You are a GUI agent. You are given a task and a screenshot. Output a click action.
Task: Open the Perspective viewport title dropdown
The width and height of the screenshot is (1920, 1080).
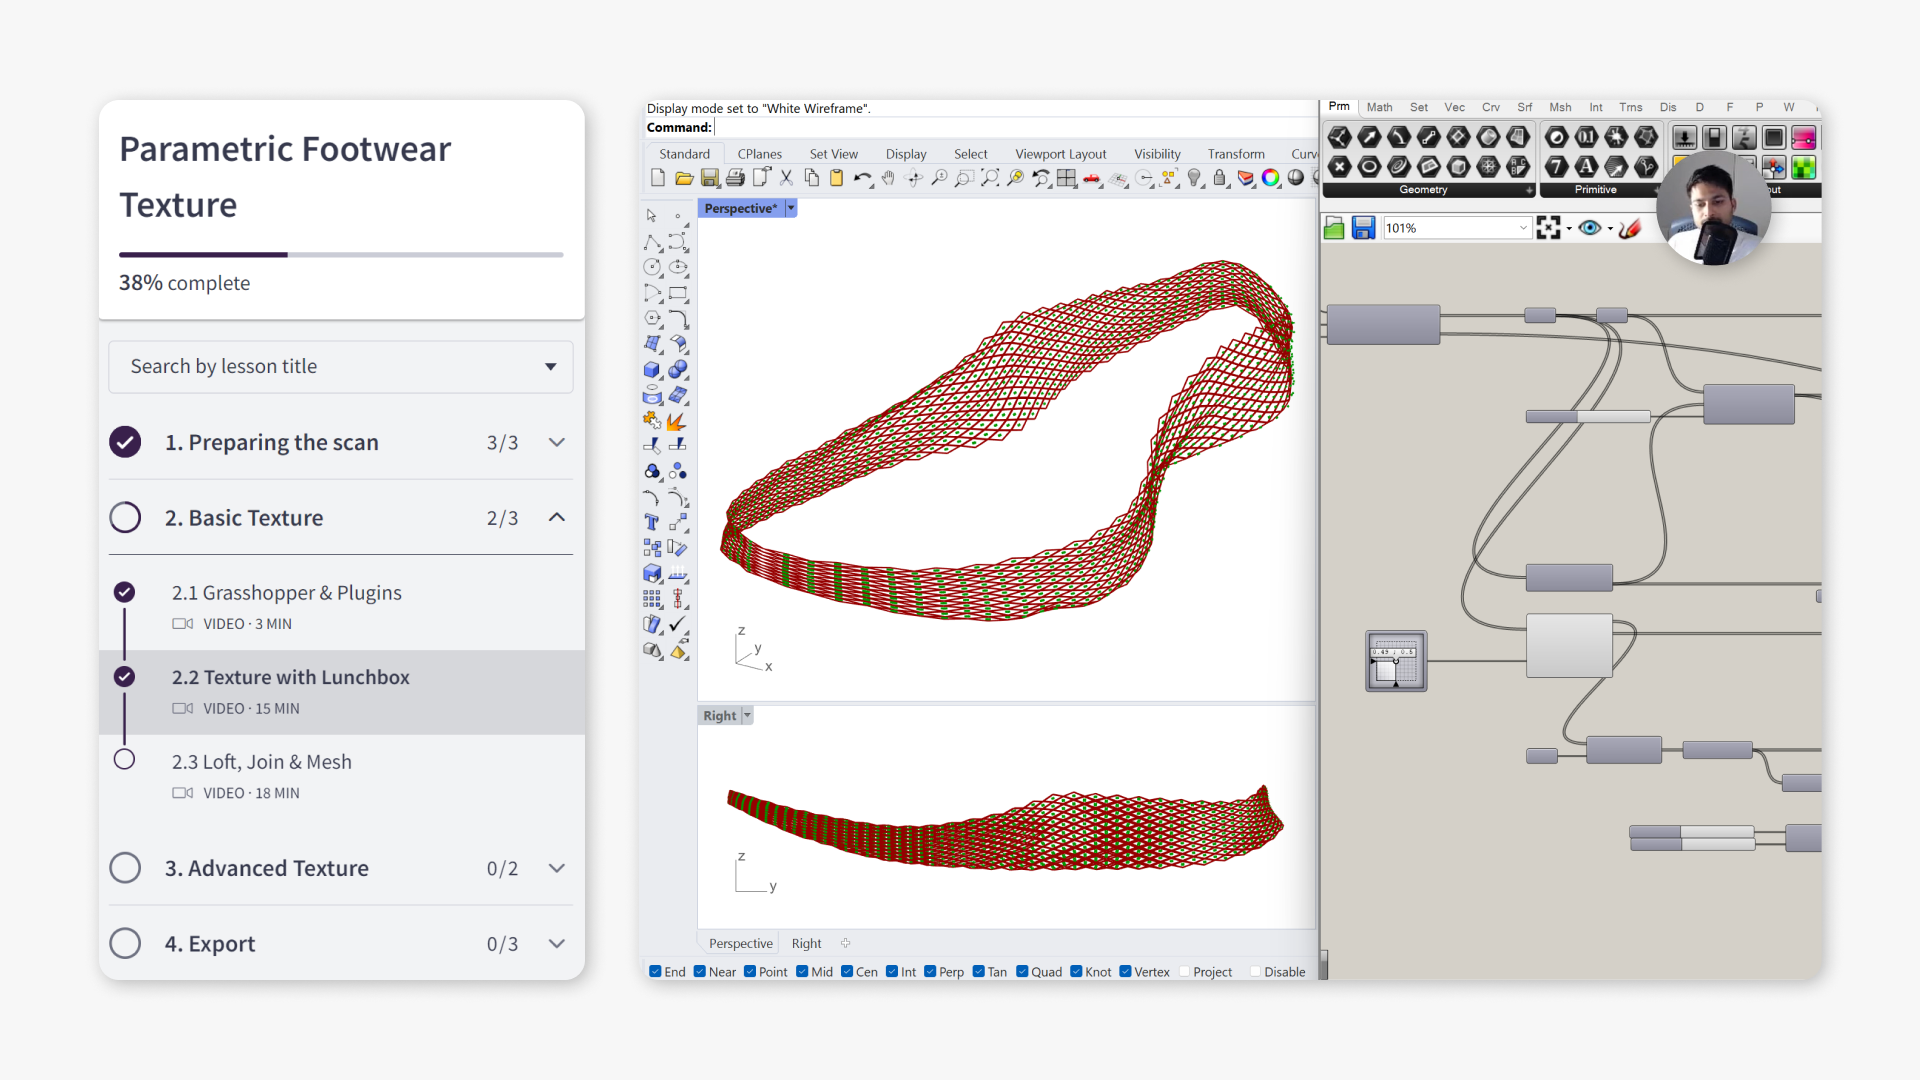point(790,208)
